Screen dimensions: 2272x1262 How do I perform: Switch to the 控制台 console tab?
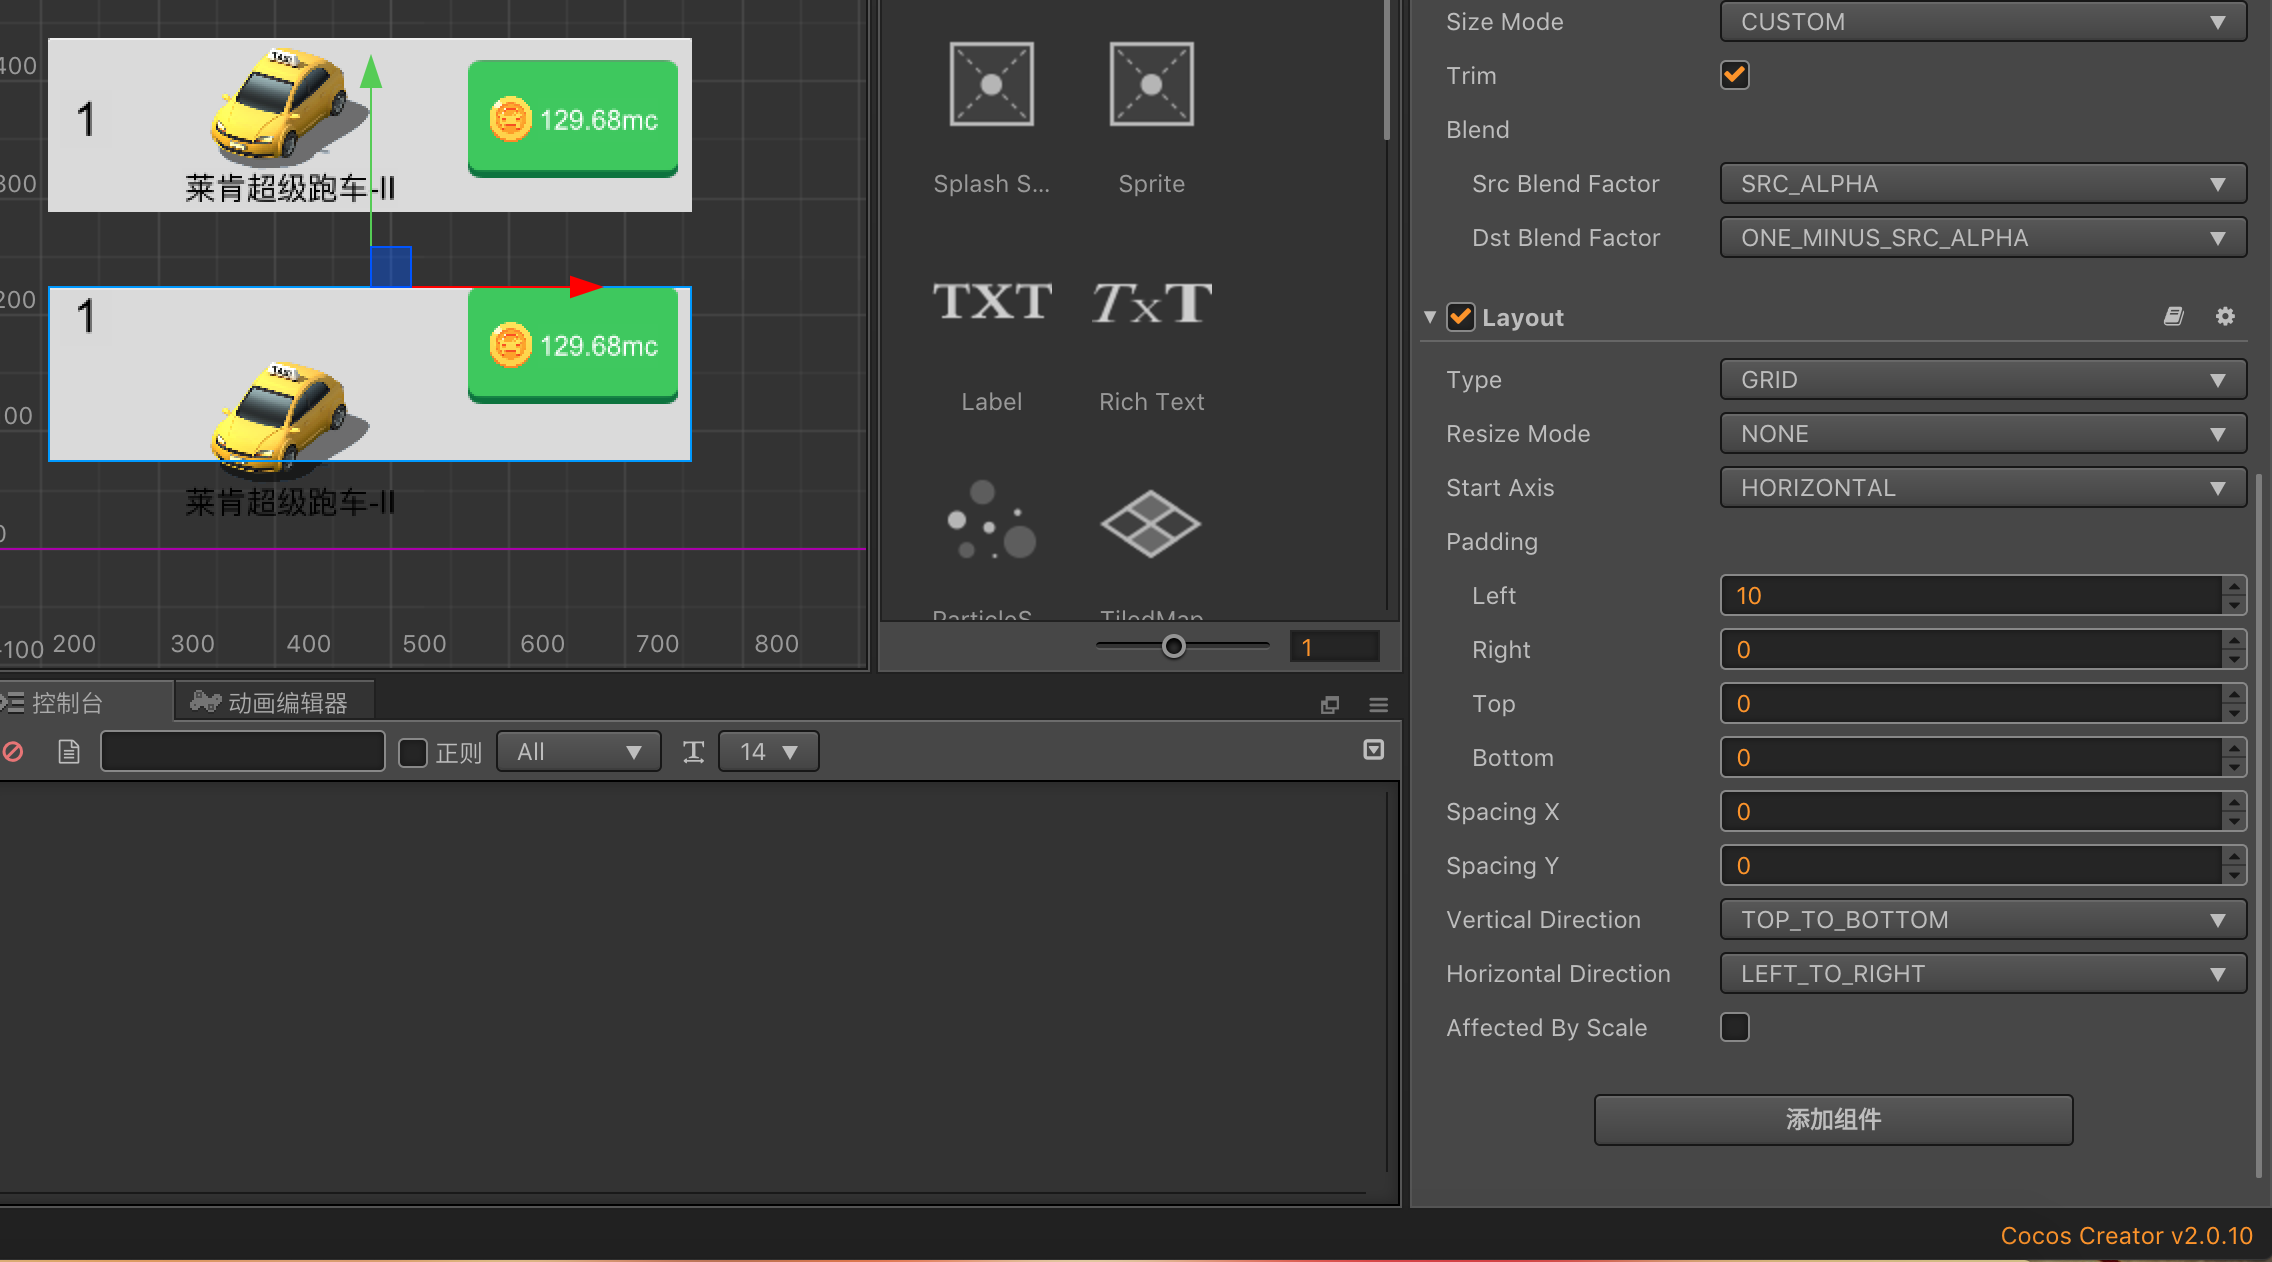tap(66, 703)
